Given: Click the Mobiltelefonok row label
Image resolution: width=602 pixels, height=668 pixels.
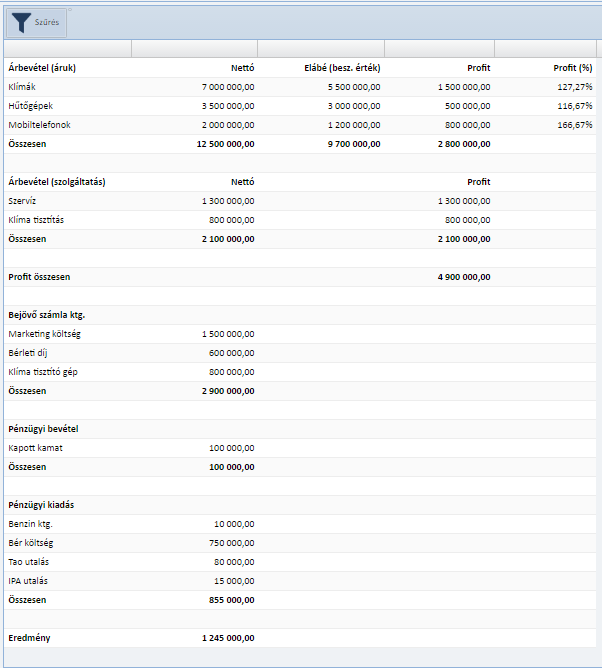Looking at the screenshot, I should [x=39, y=125].
